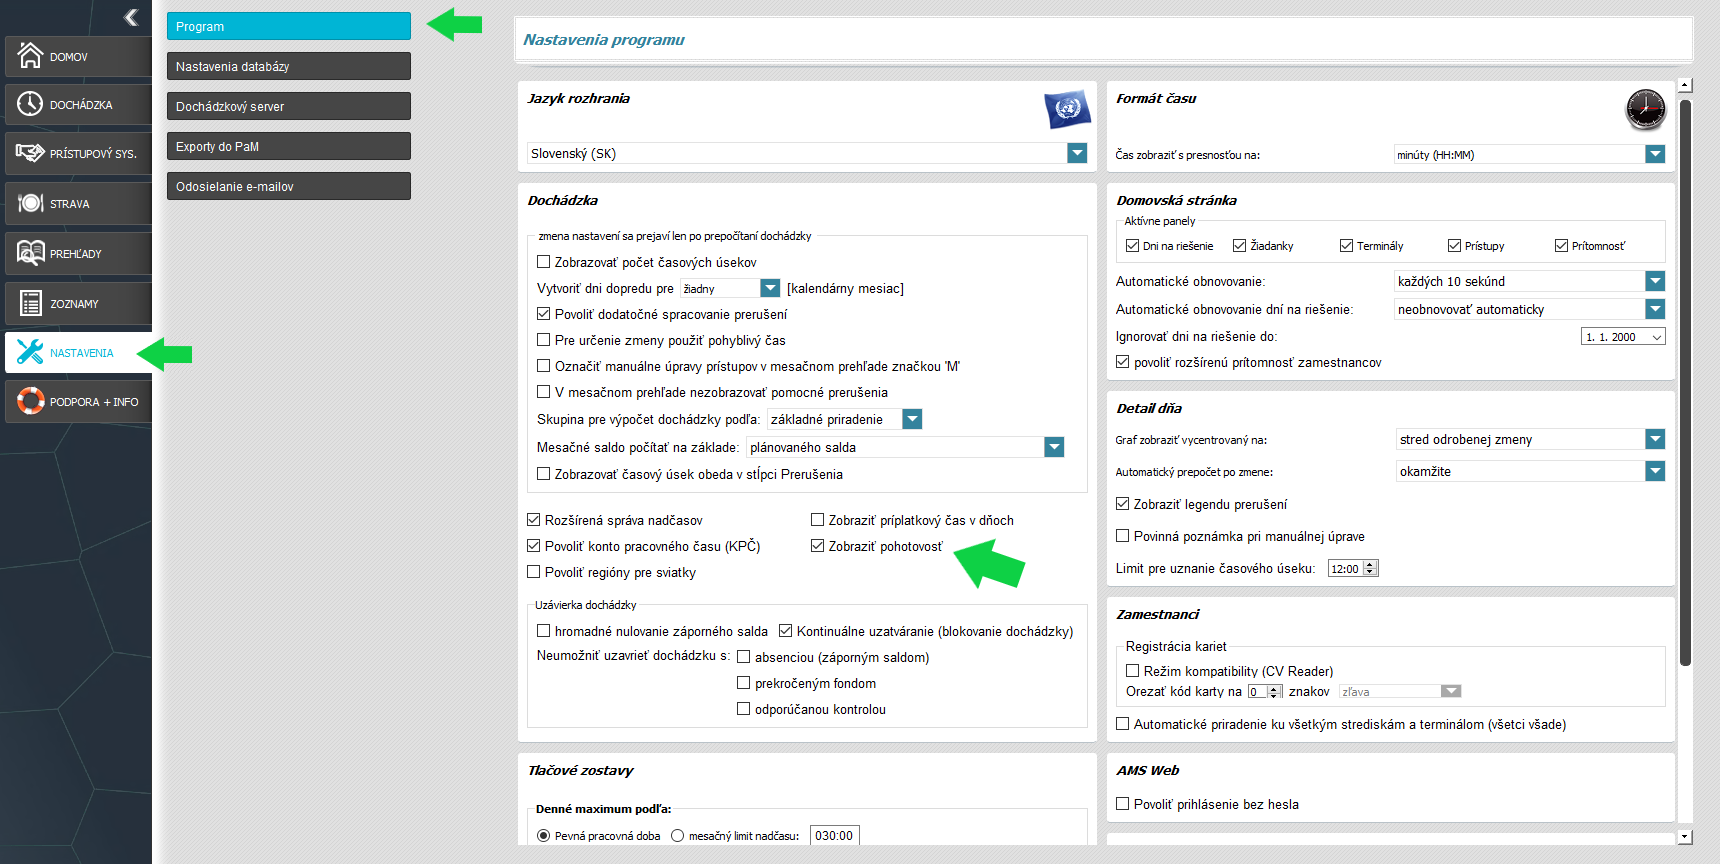Open the Nastavenia tools icon
This screenshot has width=1720, height=864.
click(x=30, y=352)
